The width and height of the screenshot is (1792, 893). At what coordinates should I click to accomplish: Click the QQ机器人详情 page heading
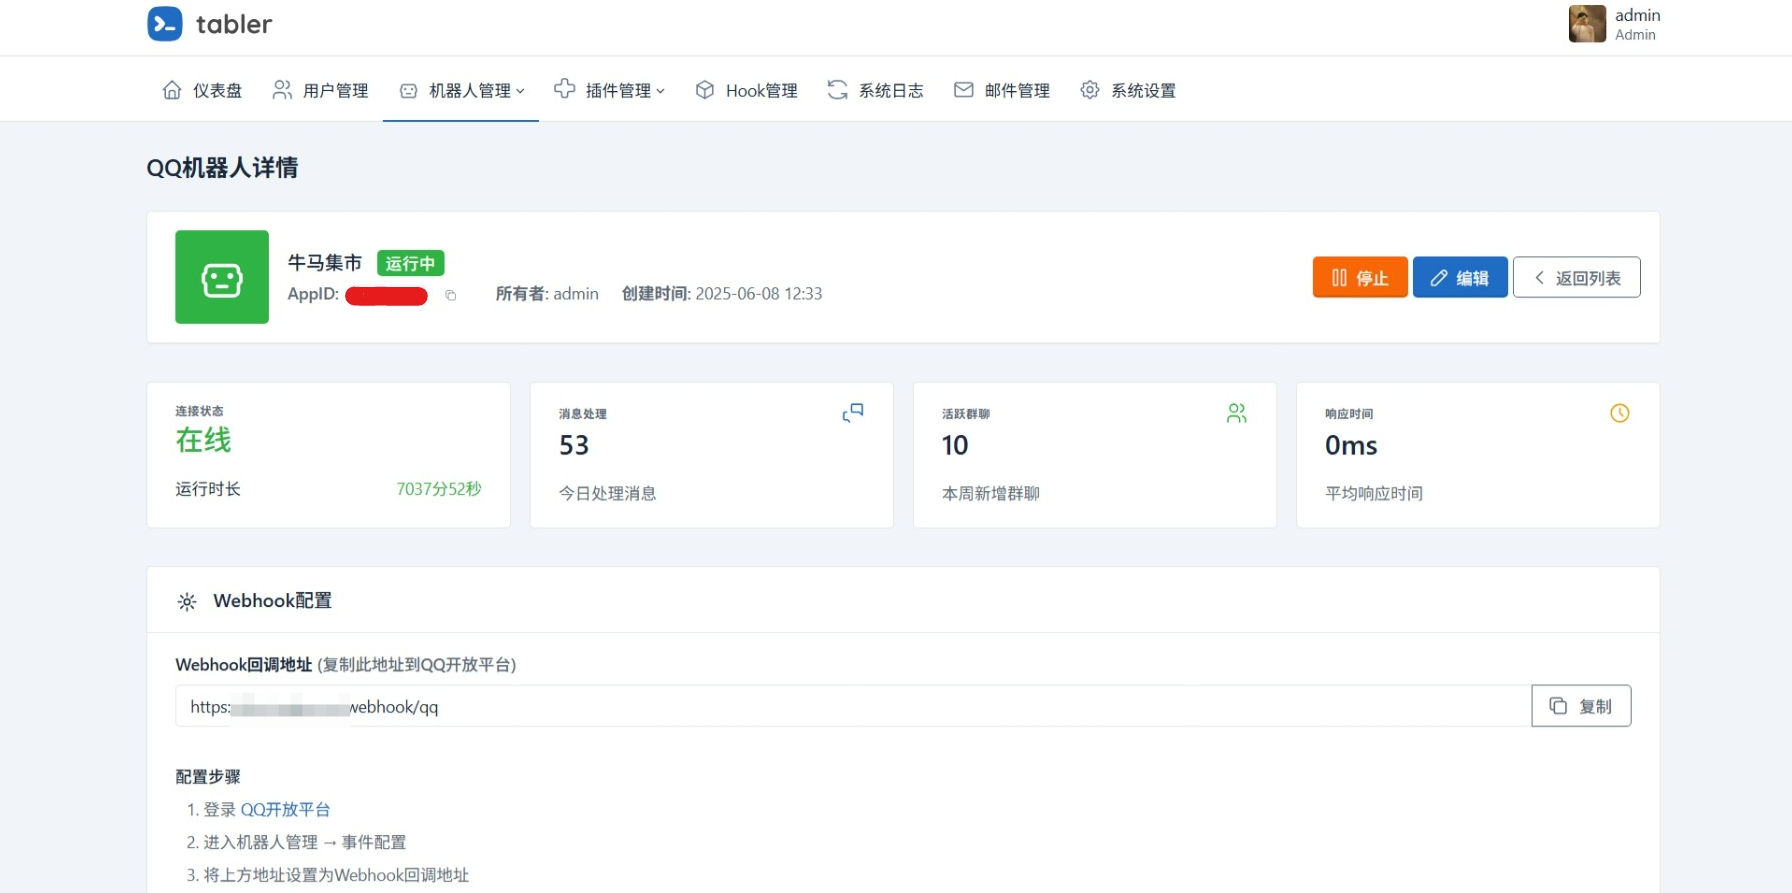point(222,168)
